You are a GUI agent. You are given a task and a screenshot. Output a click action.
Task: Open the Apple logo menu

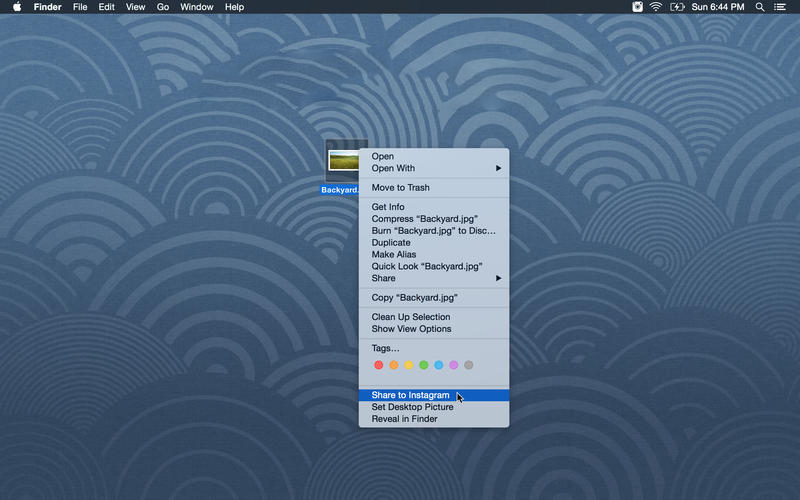16,7
